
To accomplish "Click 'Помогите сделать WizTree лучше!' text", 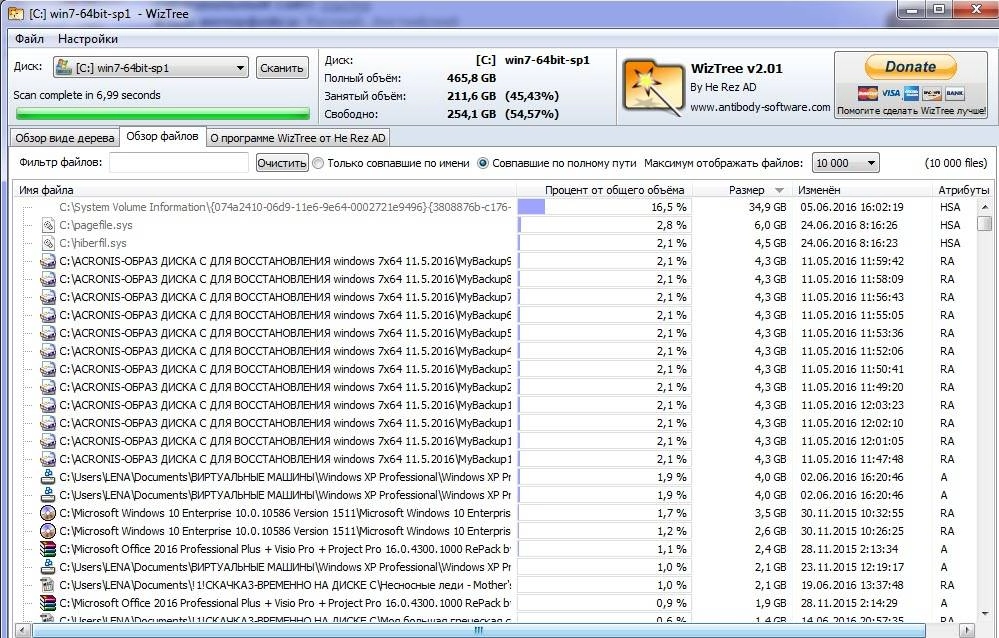I will 911,111.
